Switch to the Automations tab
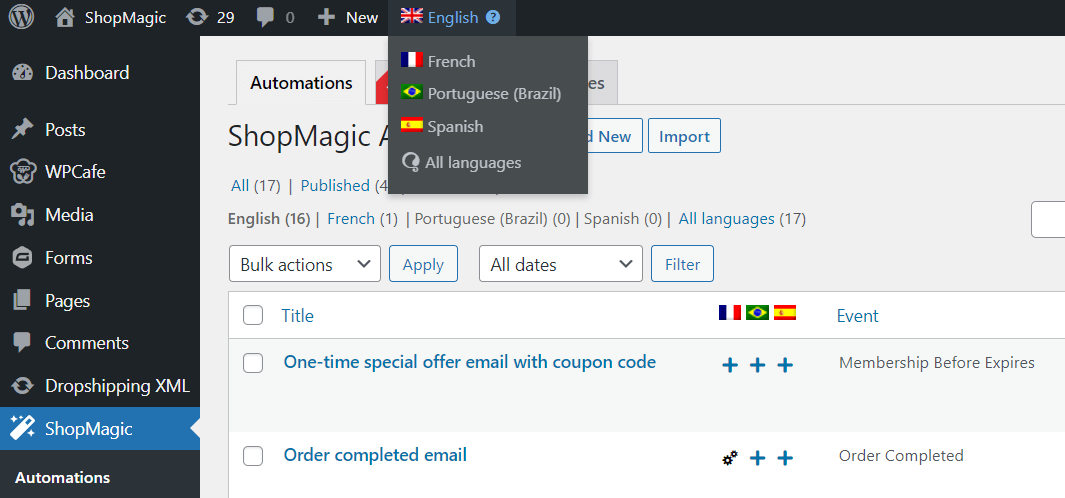The height and width of the screenshot is (498, 1065). 301,83
